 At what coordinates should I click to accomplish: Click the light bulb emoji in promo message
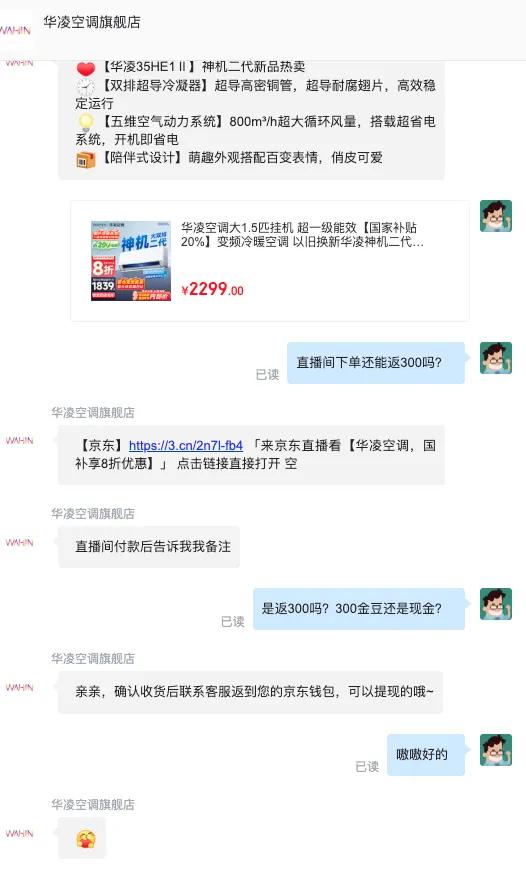[x=85, y=122]
